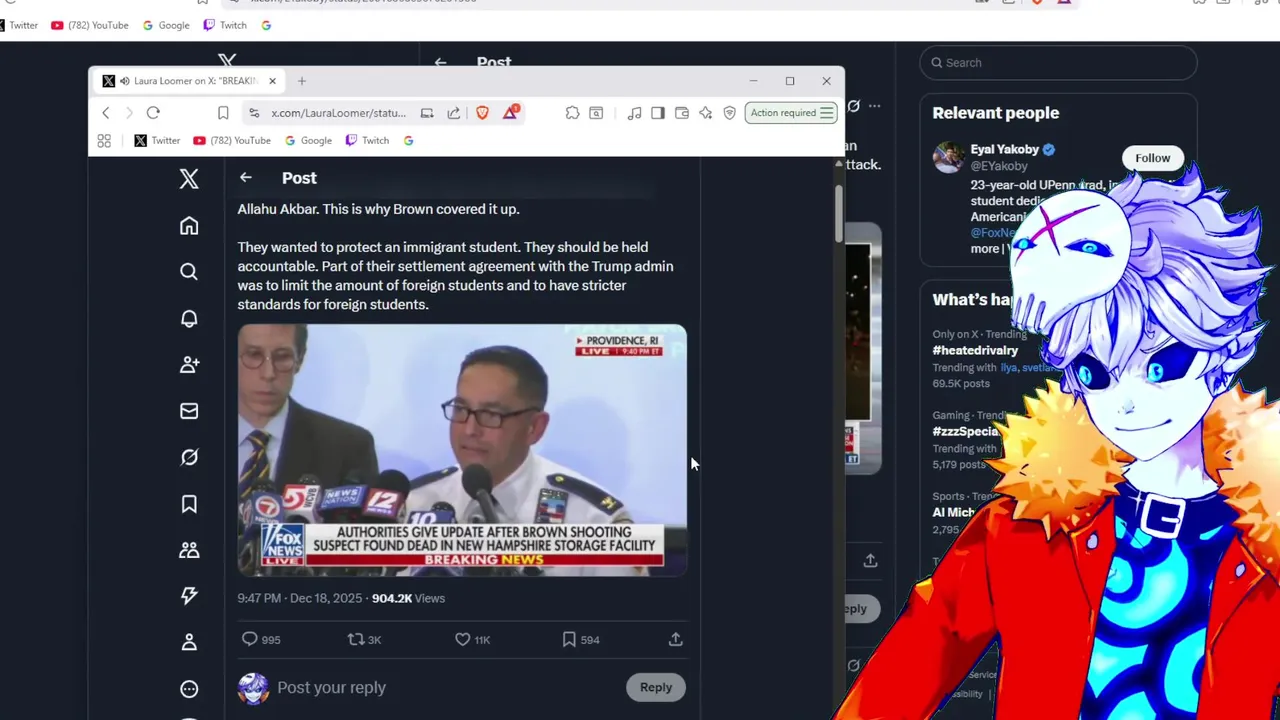Reload the page in front browser window
Screen dimensions: 1280x720
(x=153, y=113)
